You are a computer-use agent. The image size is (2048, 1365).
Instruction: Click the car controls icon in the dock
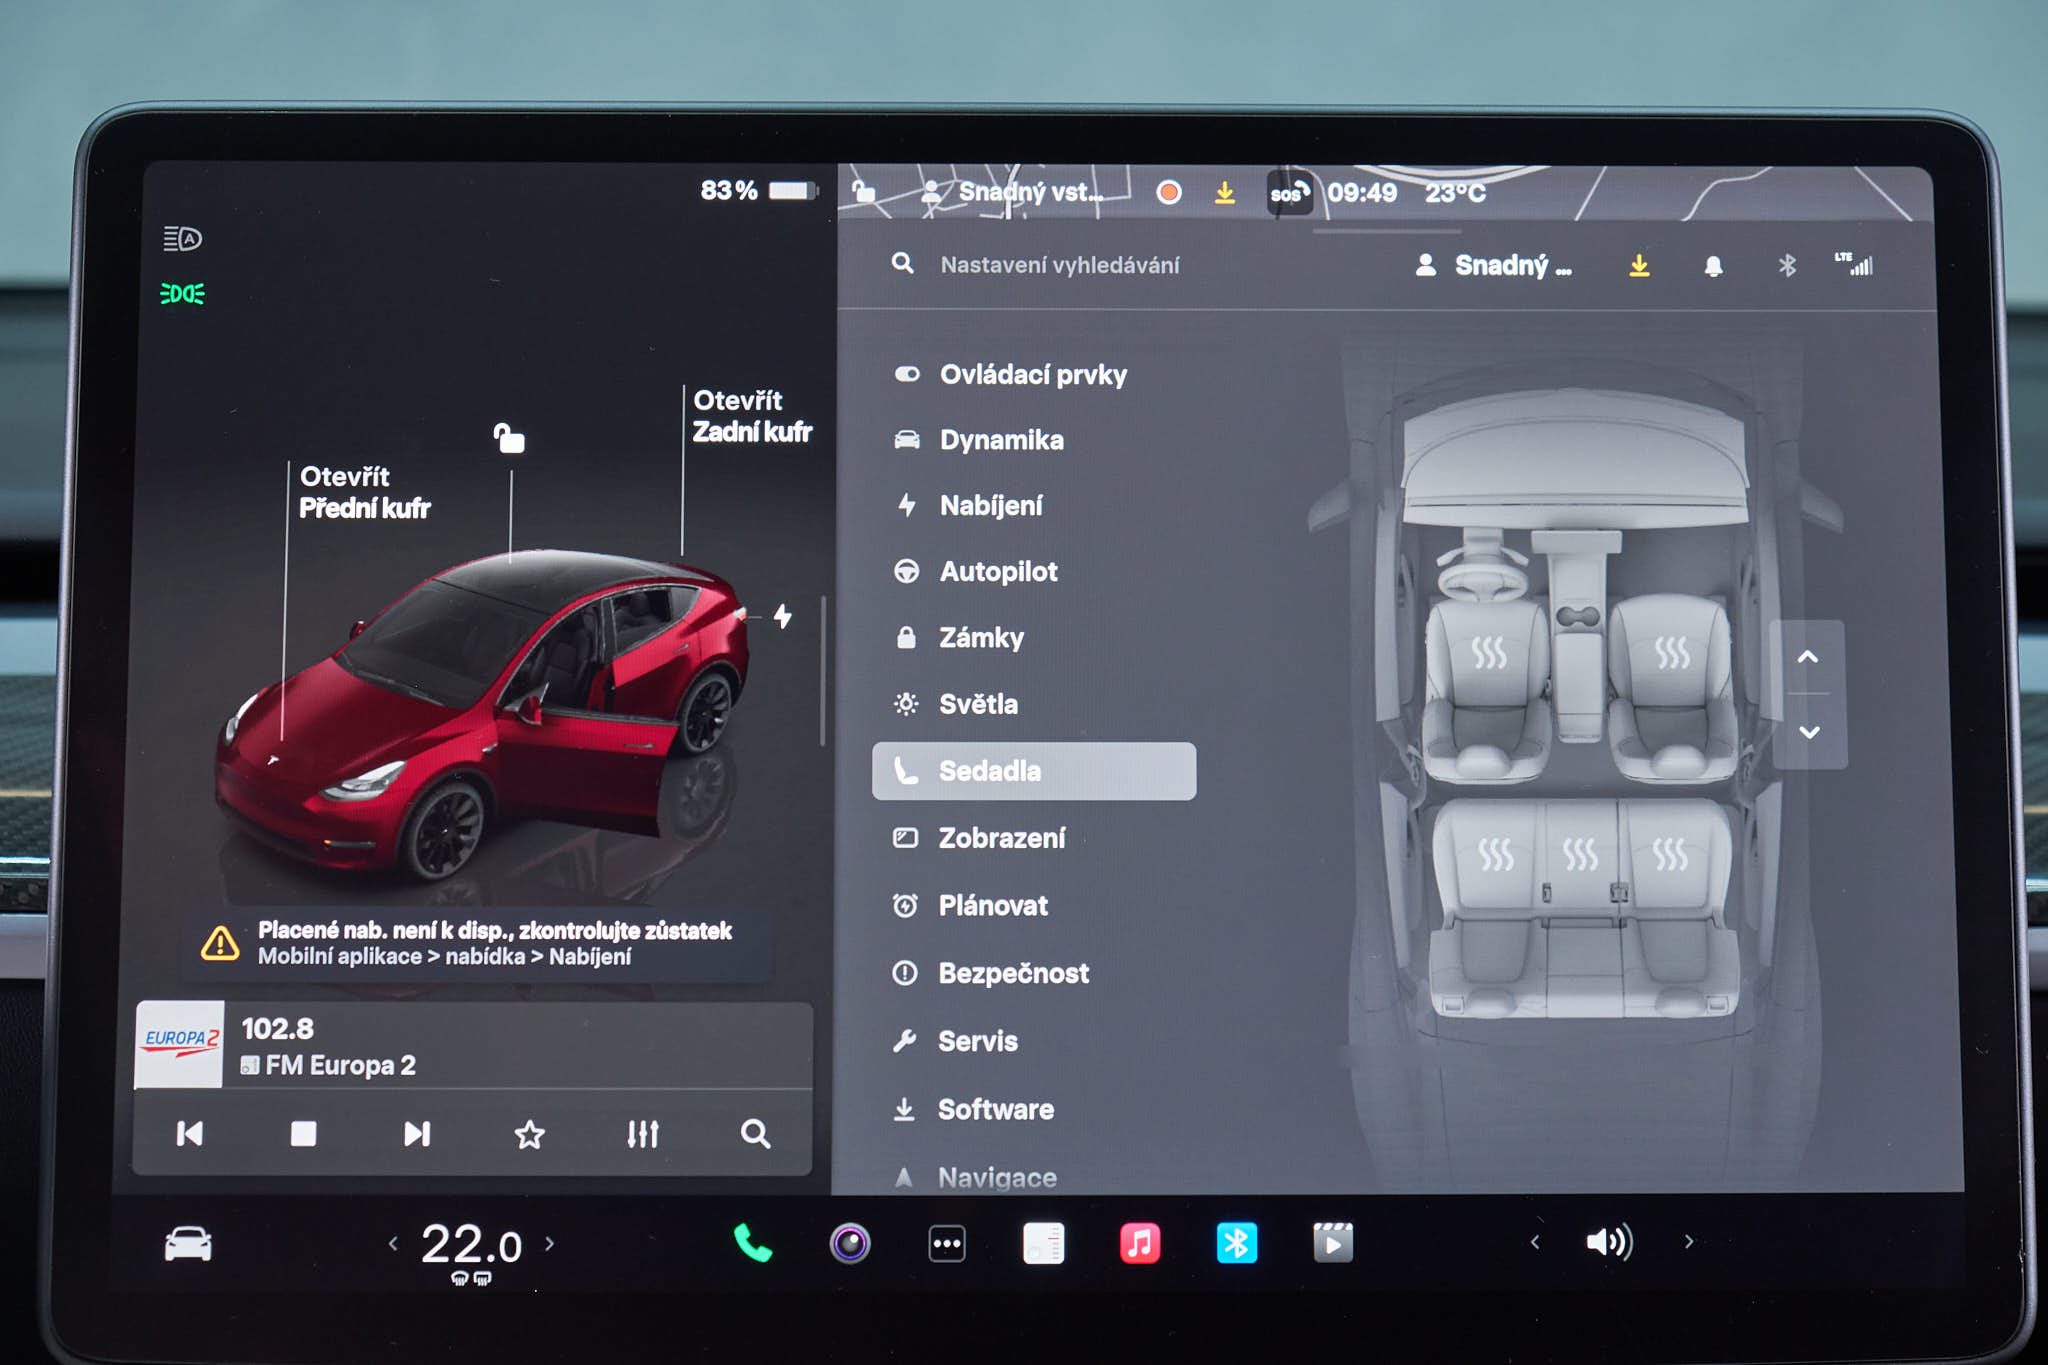[x=188, y=1243]
